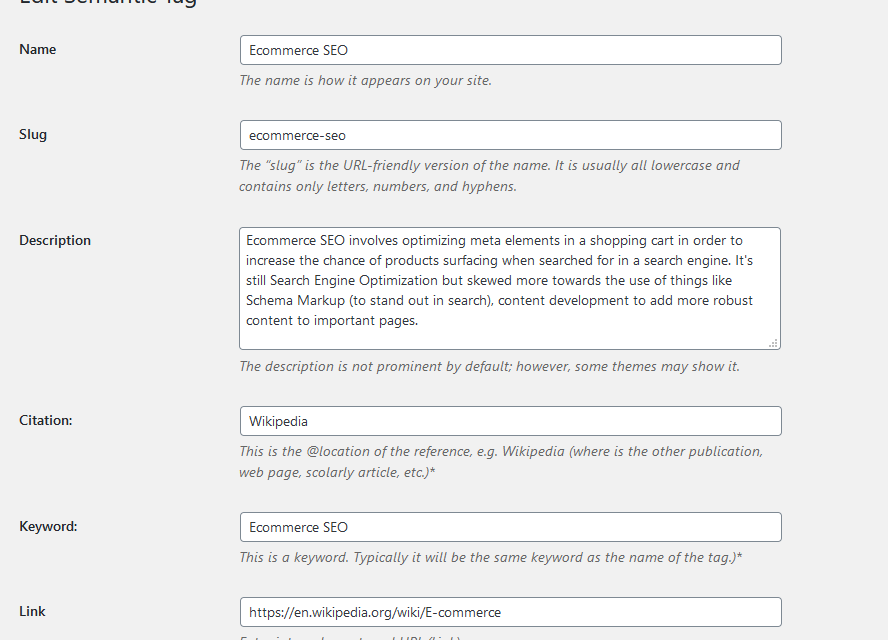The image size is (888, 640).
Task: Click the Description textarea resize handle
Action: click(773, 343)
